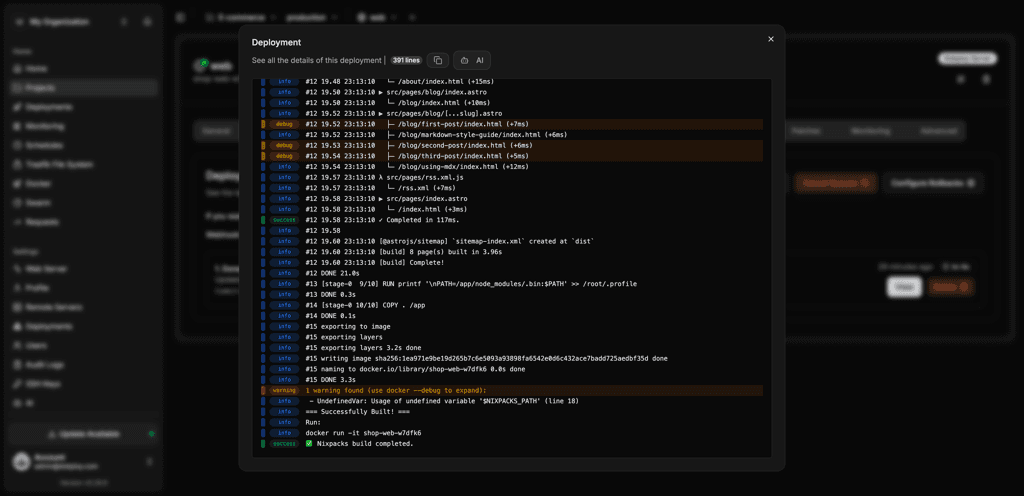Screen dimensions: 1024x496
Task: Select the #15 exporting to image line
Action: pos(348,326)
